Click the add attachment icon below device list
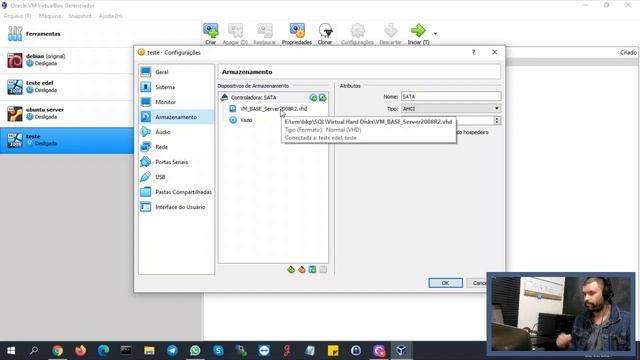 tap(312, 269)
